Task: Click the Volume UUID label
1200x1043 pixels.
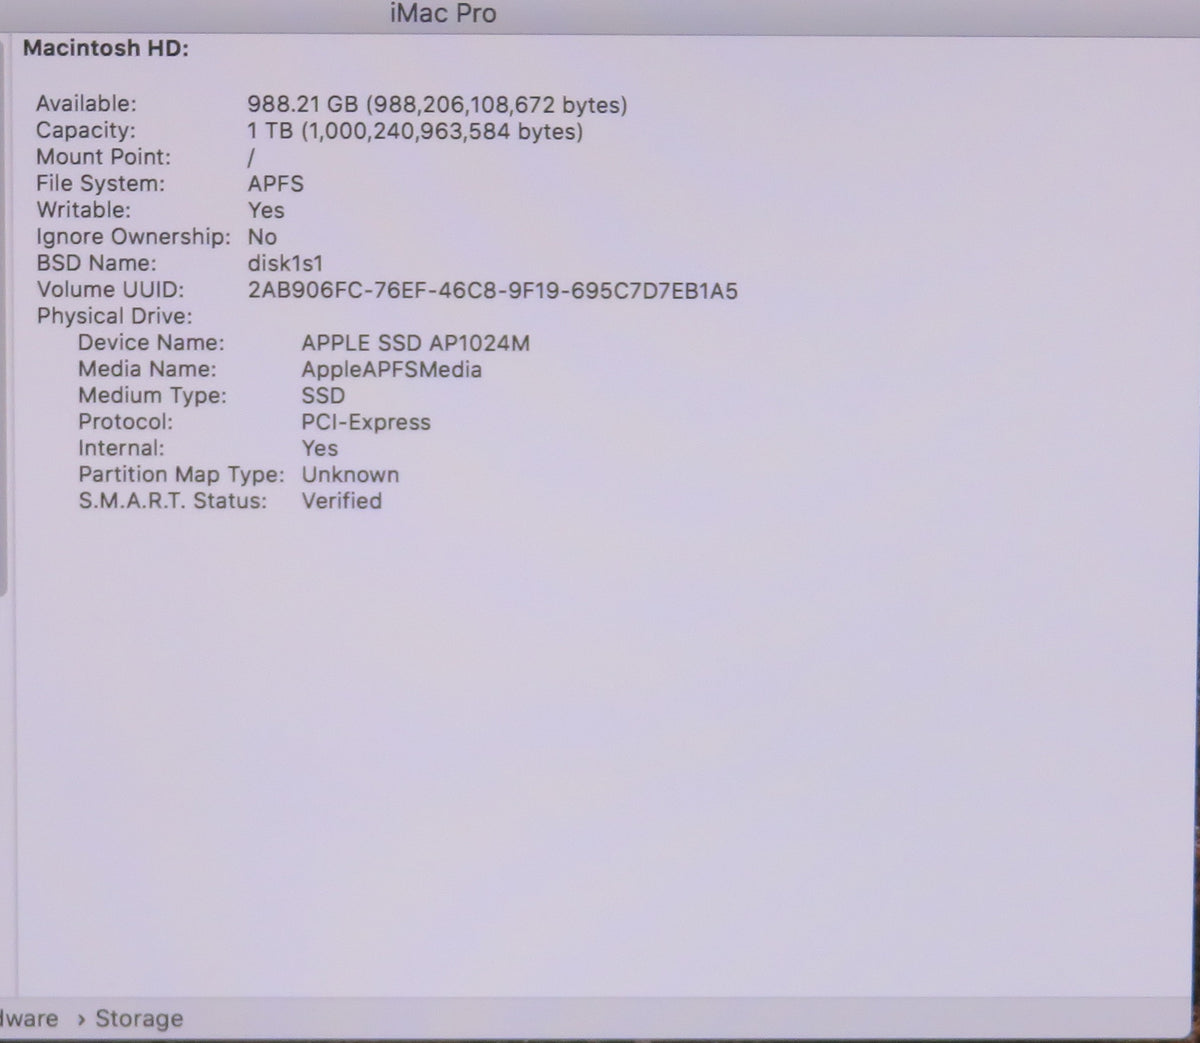Action: pos(110,290)
